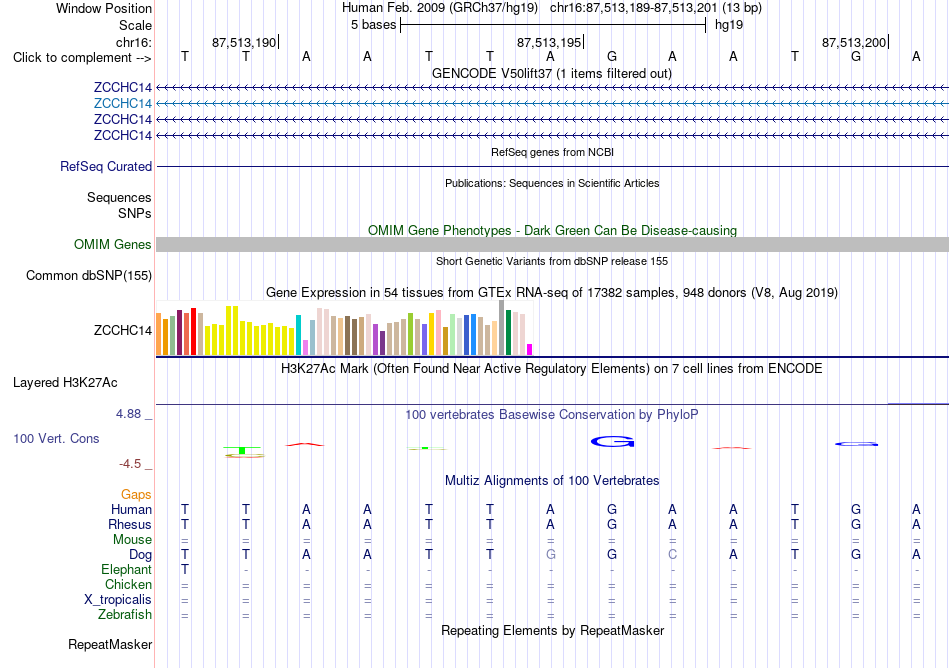Click the faded G in Dog row

click(551, 554)
